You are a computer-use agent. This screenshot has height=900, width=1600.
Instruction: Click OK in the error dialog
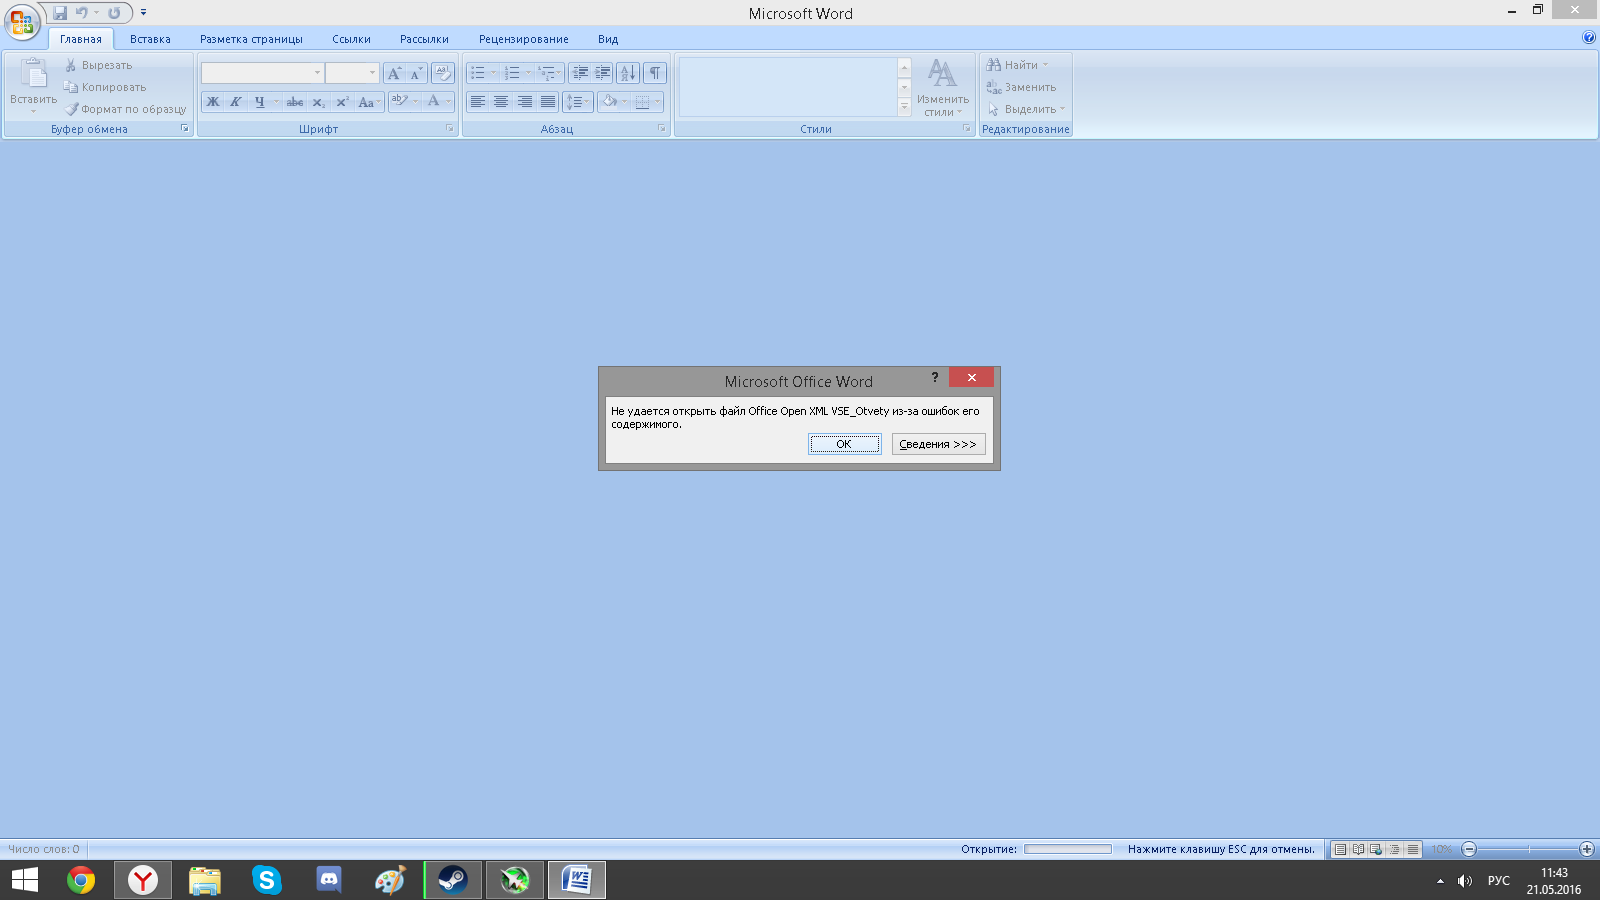[844, 444]
